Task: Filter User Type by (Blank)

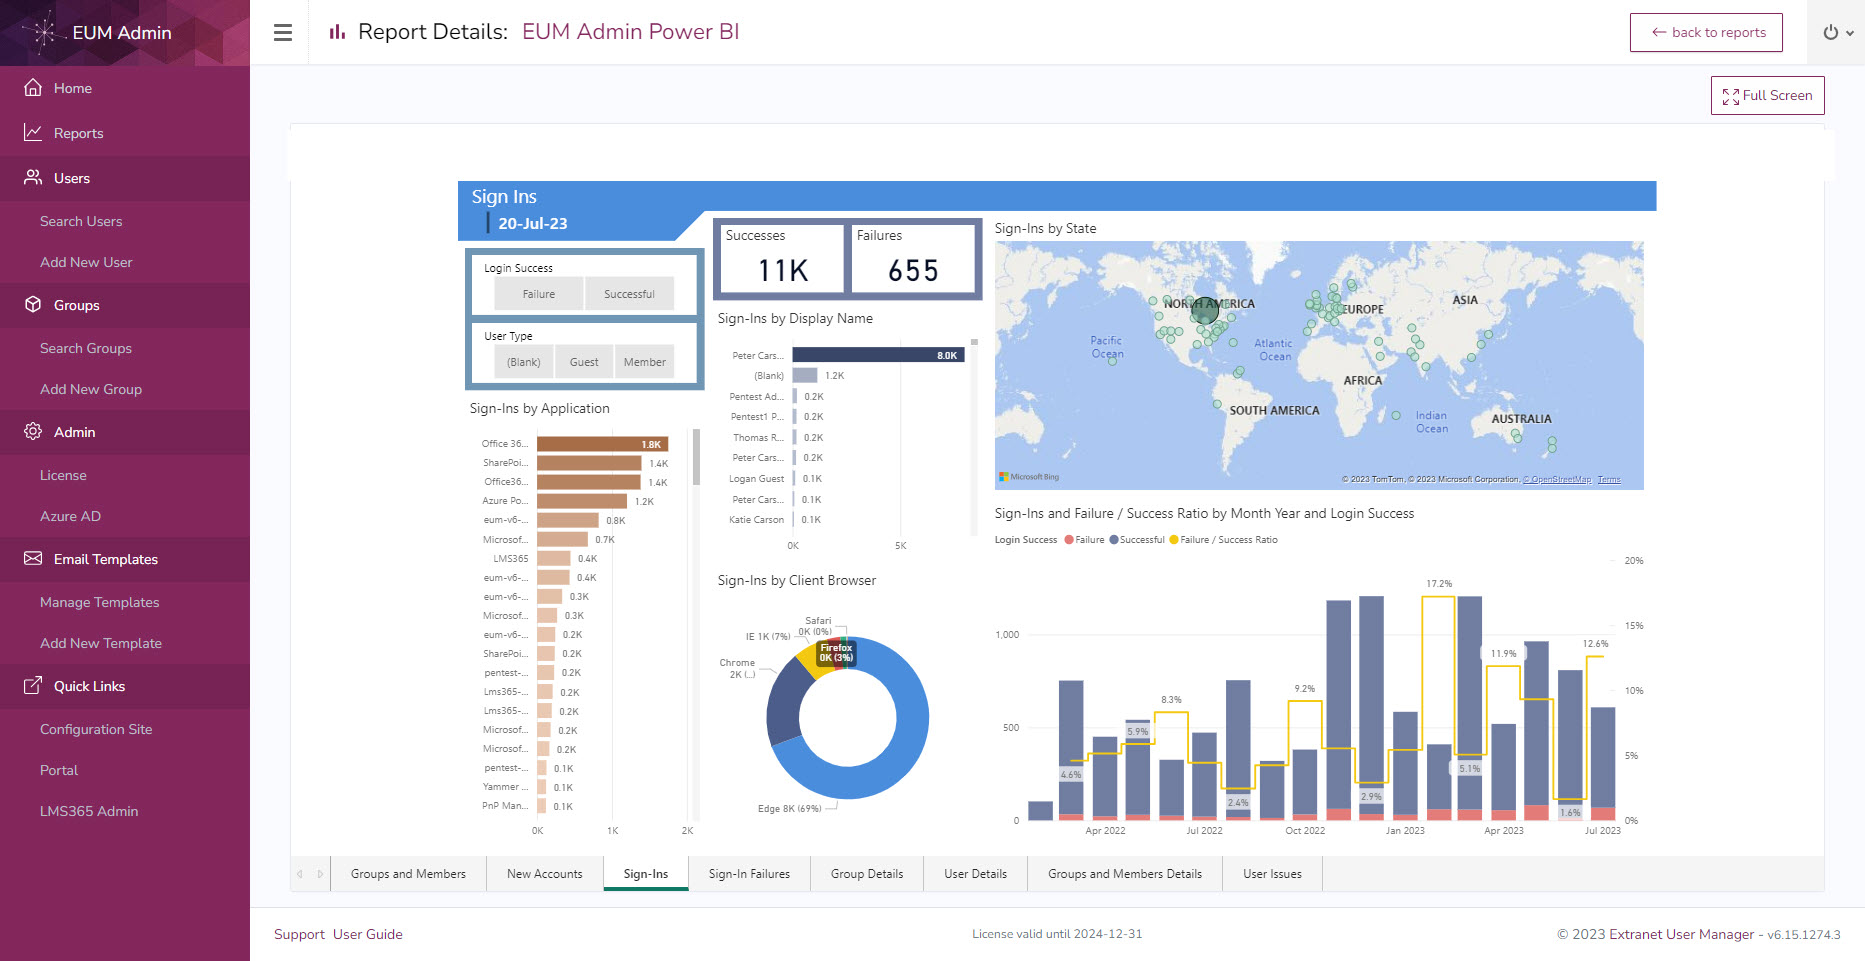Action: tap(523, 362)
